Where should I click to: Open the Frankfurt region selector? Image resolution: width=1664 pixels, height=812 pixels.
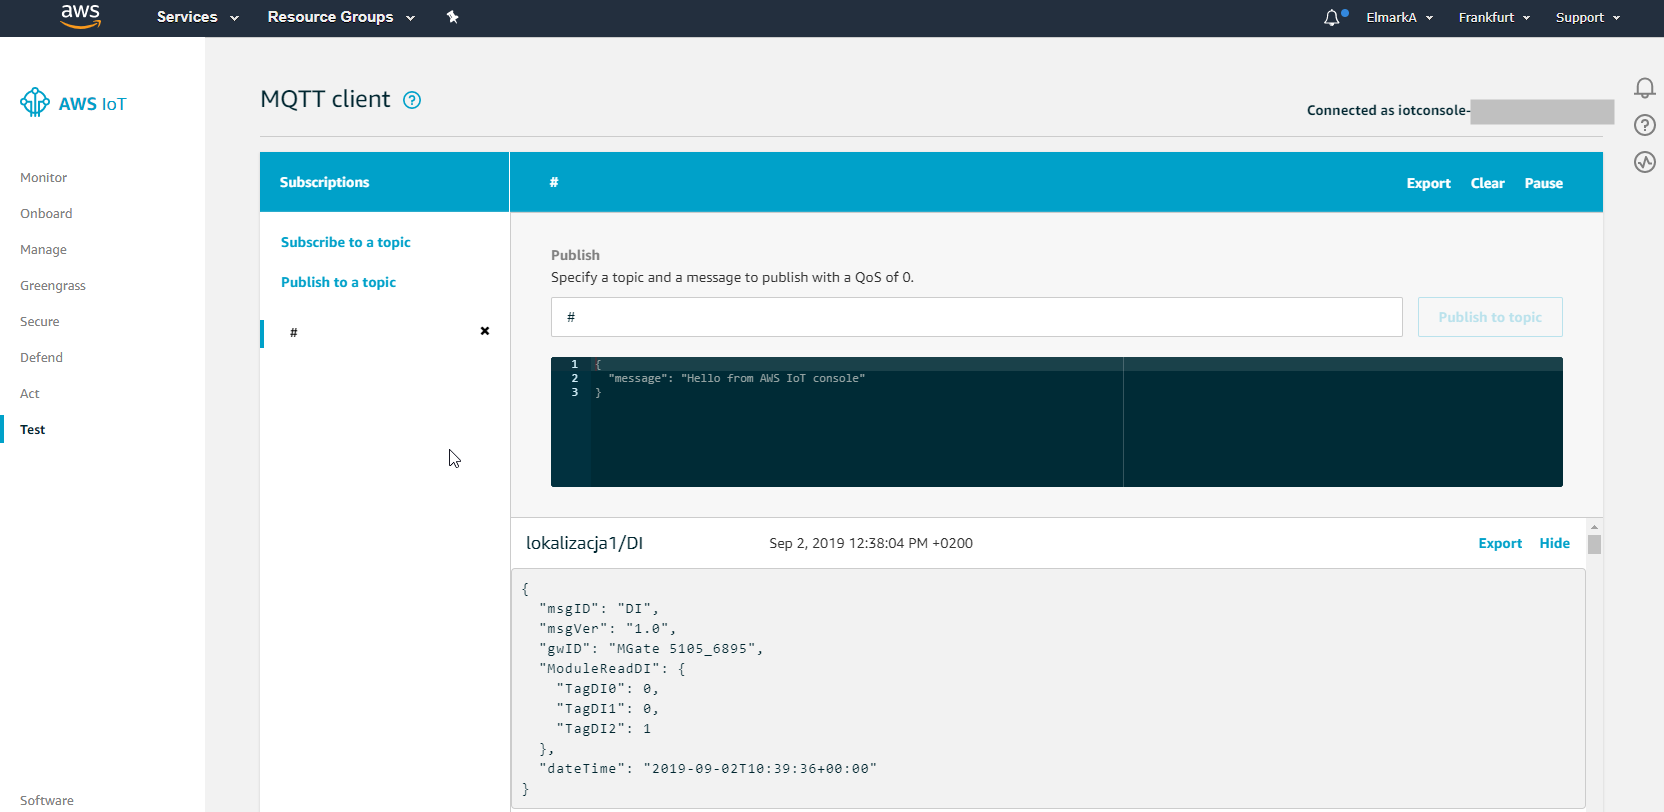(1493, 17)
